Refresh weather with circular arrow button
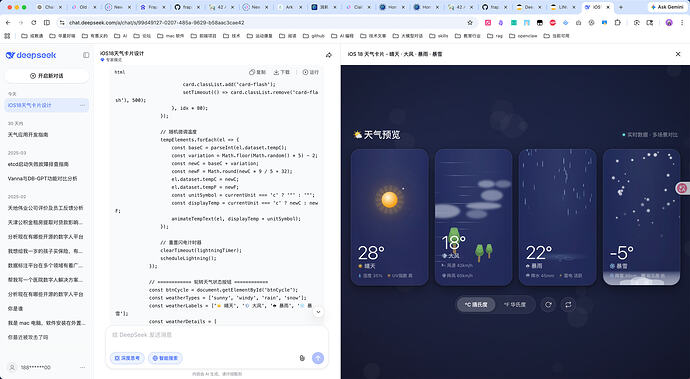The image size is (690, 379). click(x=548, y=304)
